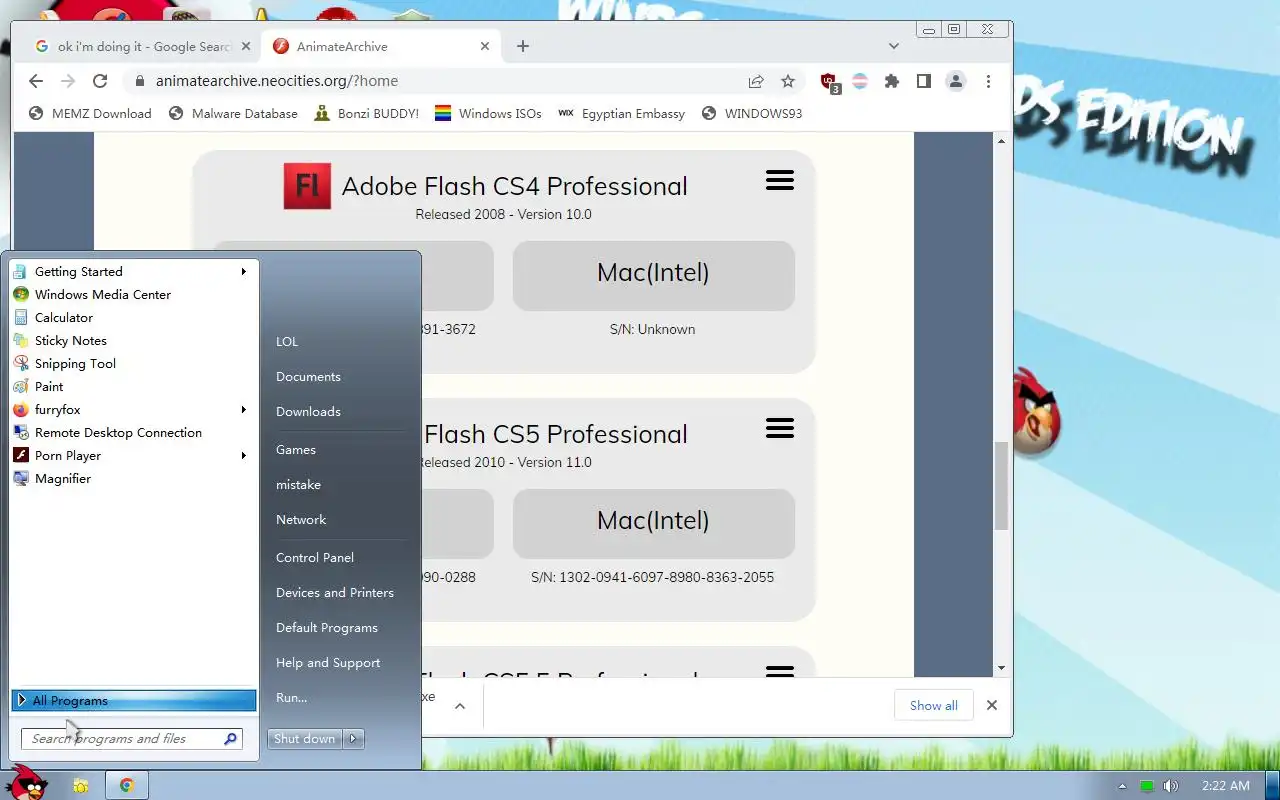Launch Magnifier from the Start menu
The width and height of the screenshot is (1280, 800).
tap(133, 479)
